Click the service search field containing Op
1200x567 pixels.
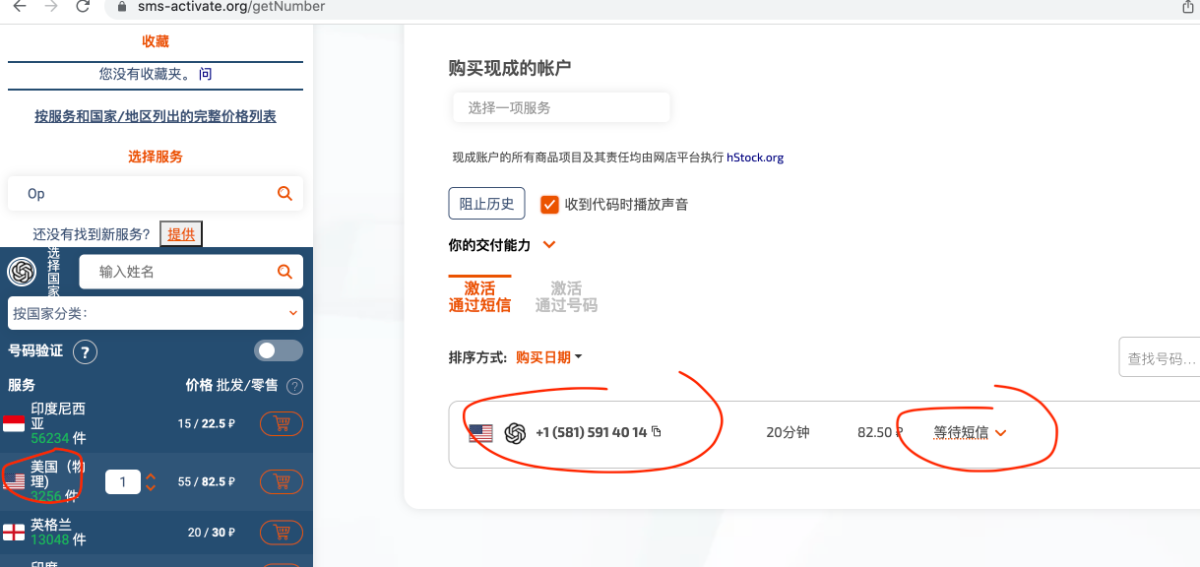(155, 193)
